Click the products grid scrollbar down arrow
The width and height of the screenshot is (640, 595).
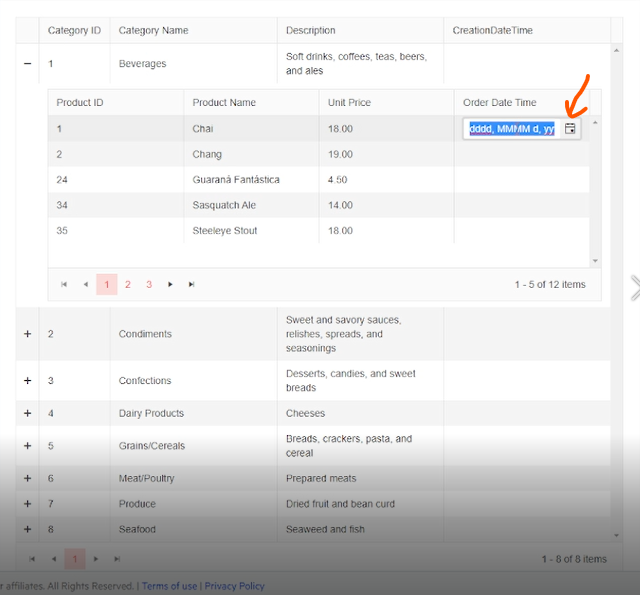[x=596, y=261]
